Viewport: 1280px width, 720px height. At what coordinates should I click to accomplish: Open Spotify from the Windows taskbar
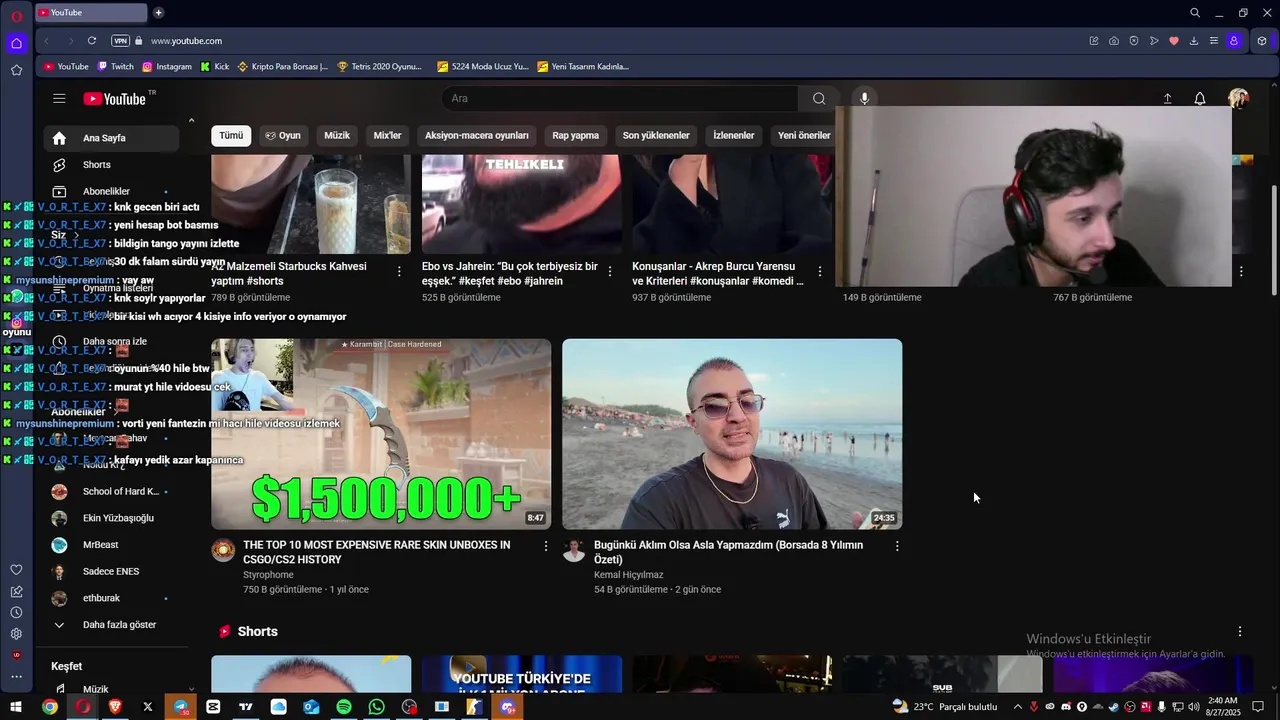point(344,707)
